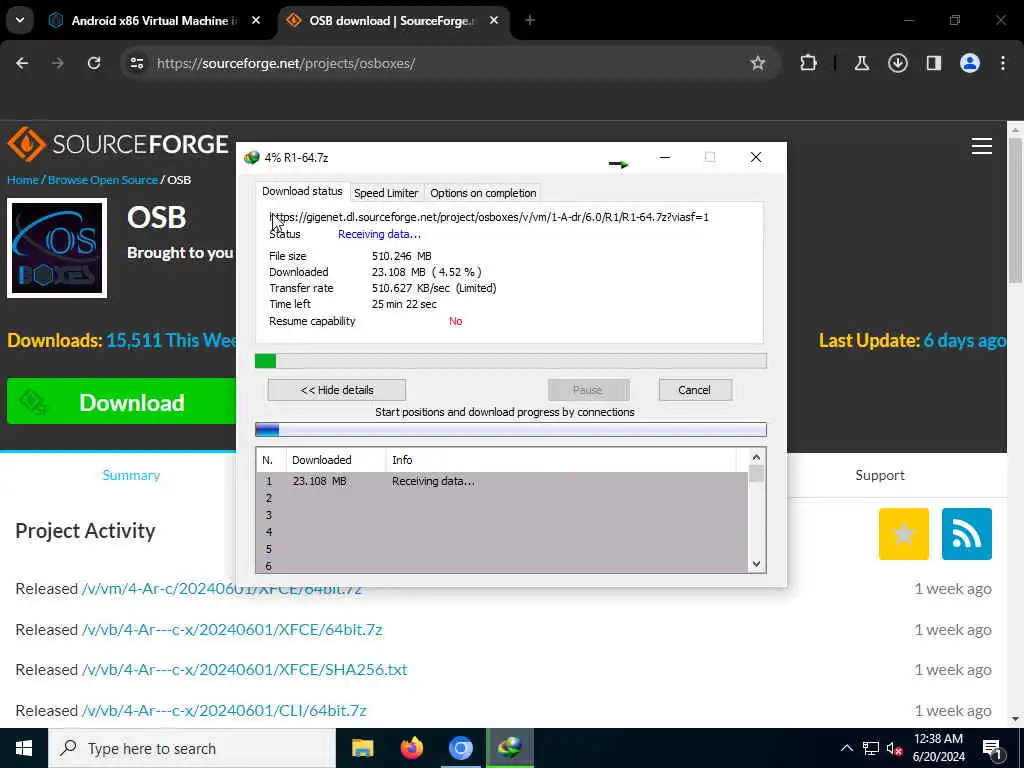Open Chrome three-dot menu

coord(1003,63)
